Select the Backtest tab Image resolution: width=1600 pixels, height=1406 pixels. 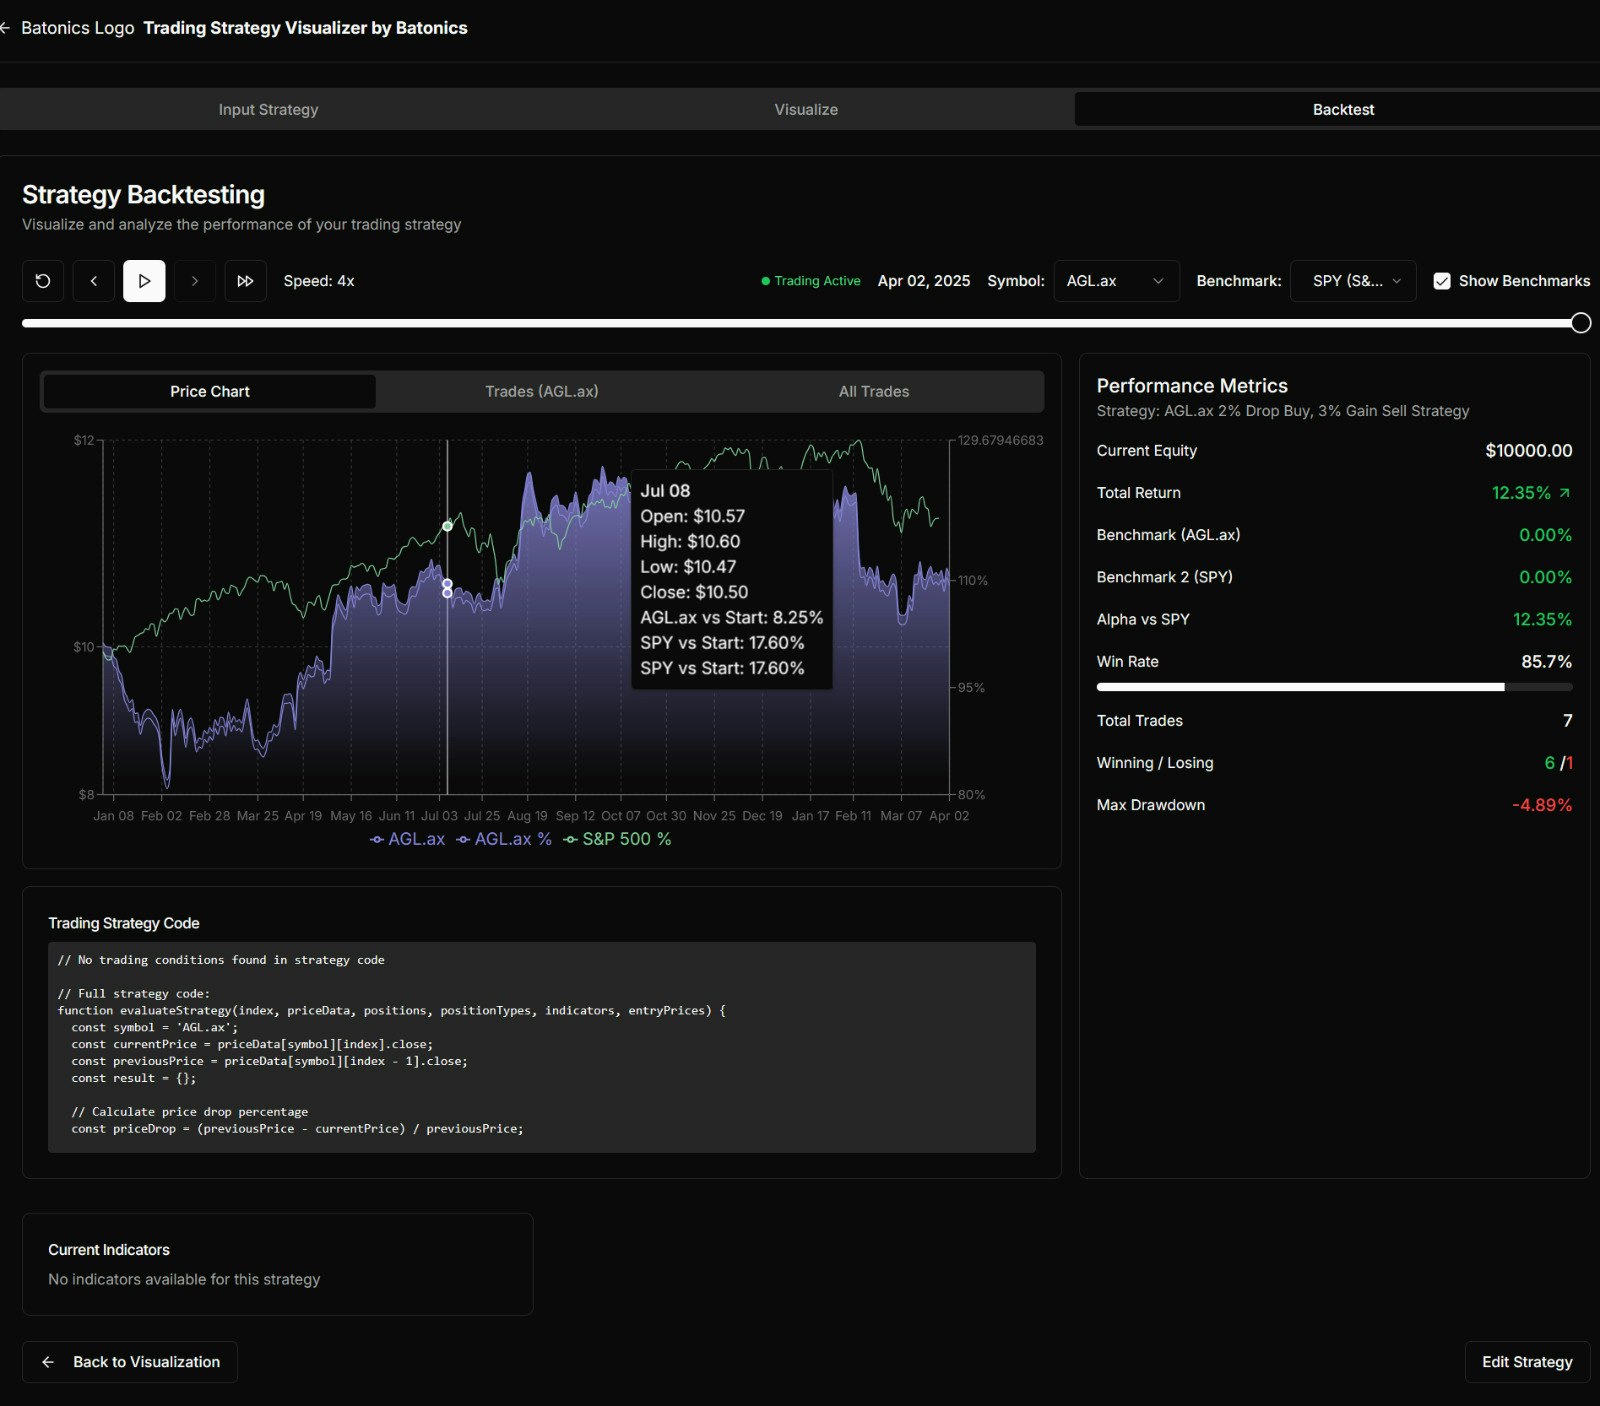[x=1343, y=109]
